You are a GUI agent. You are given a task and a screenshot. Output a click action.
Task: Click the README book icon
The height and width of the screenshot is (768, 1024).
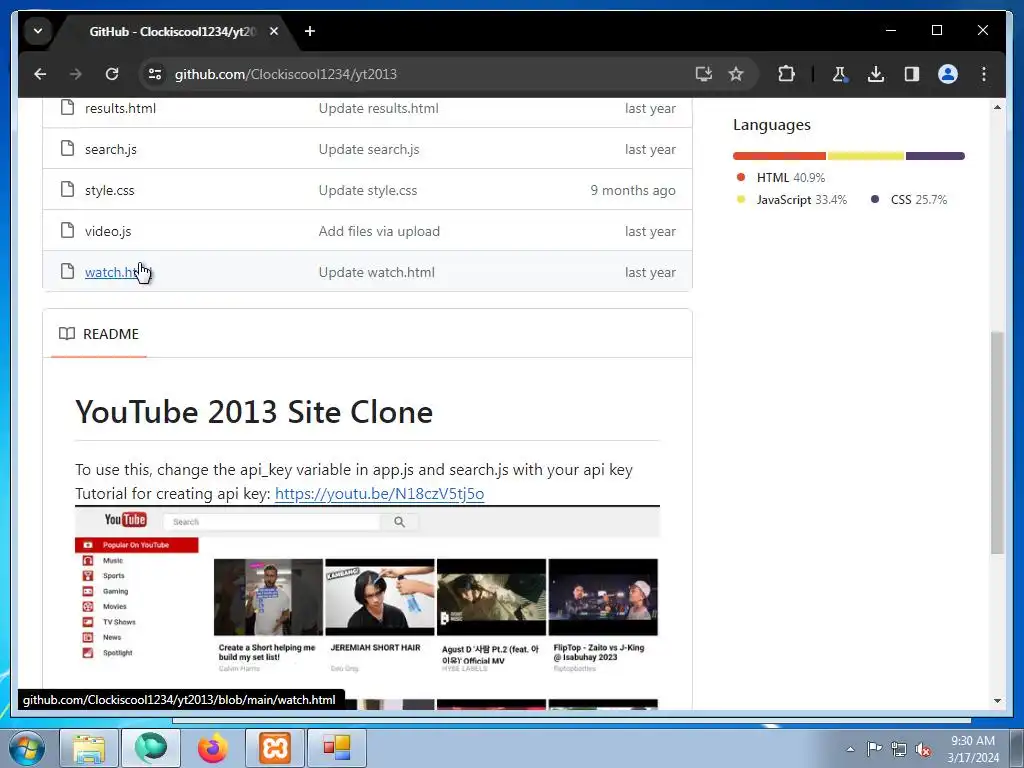67,334
